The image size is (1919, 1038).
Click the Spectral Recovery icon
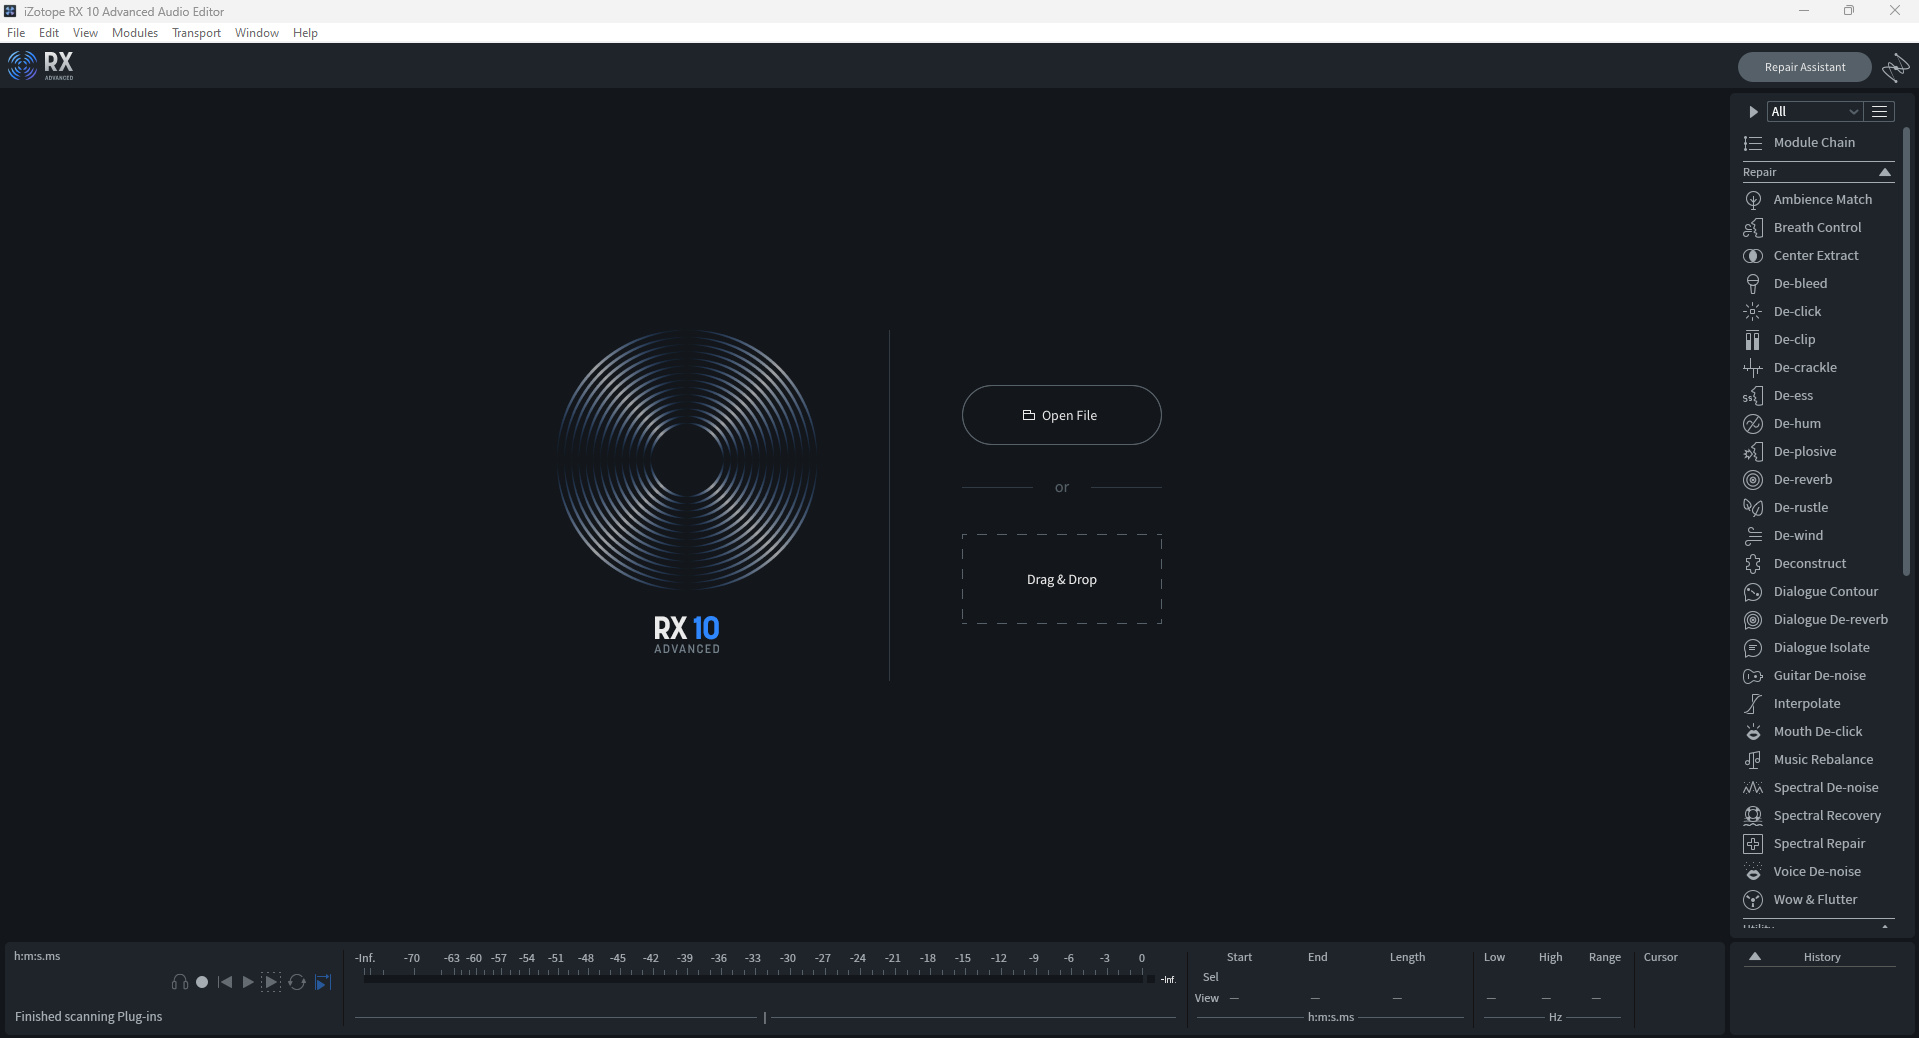(x=1753, y=816)
